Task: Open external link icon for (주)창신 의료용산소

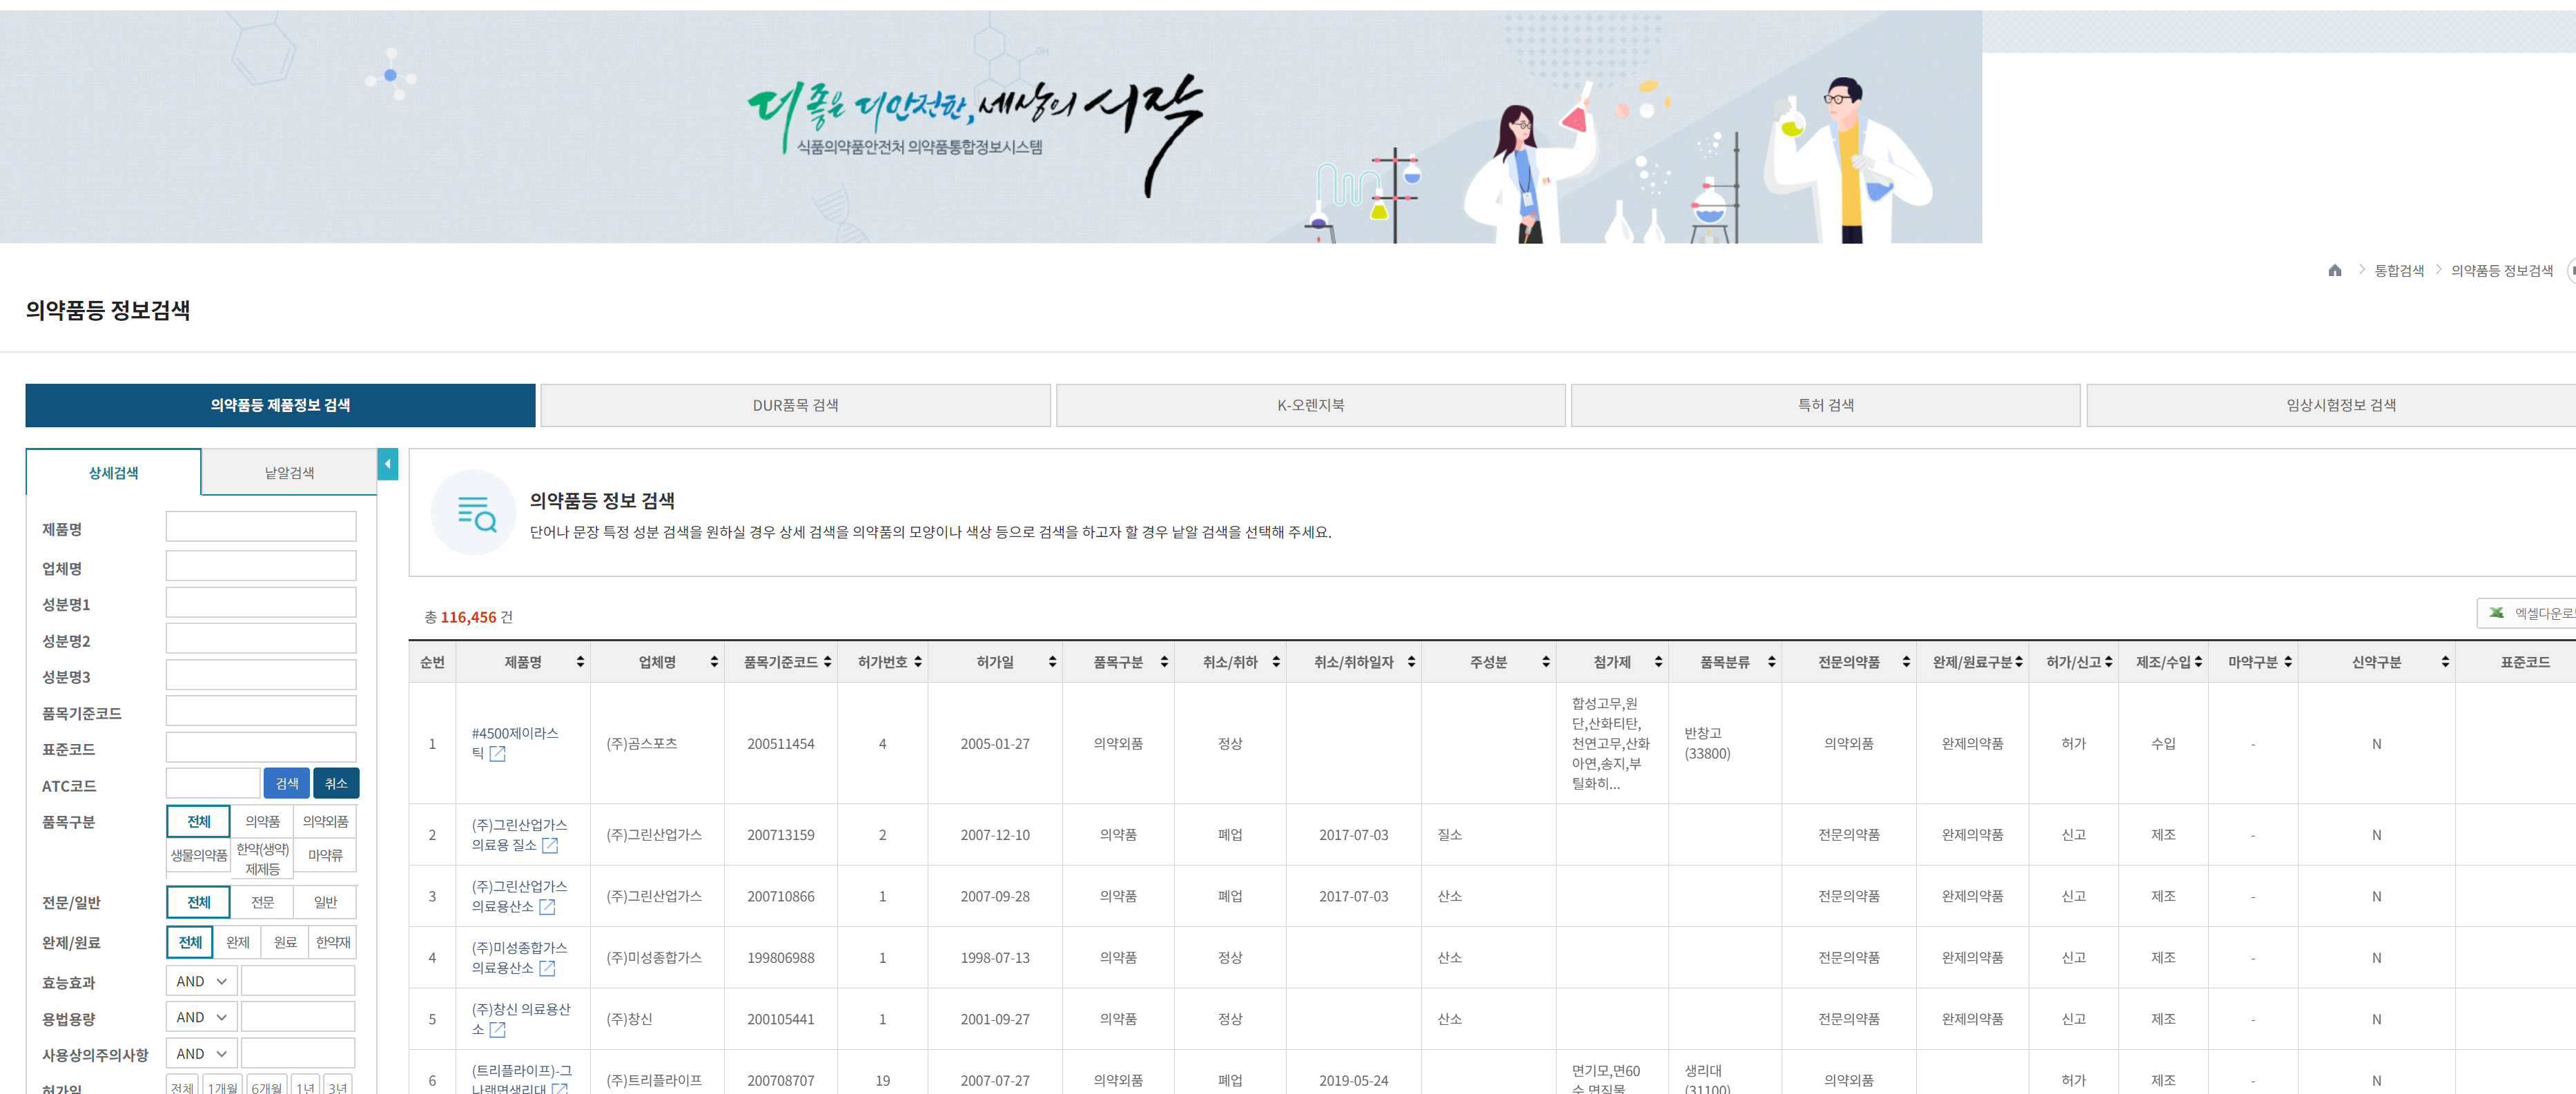Action: coord(497,1029)
